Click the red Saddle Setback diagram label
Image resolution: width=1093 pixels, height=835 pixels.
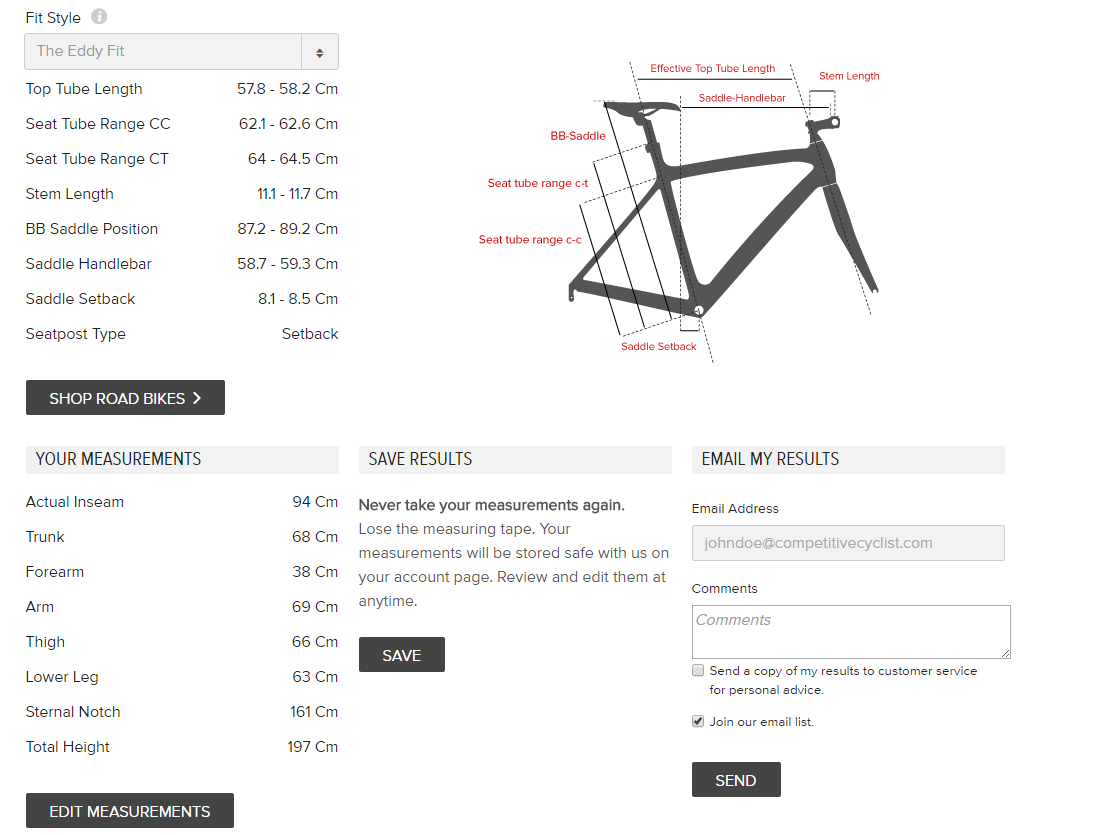coord(658,346)
